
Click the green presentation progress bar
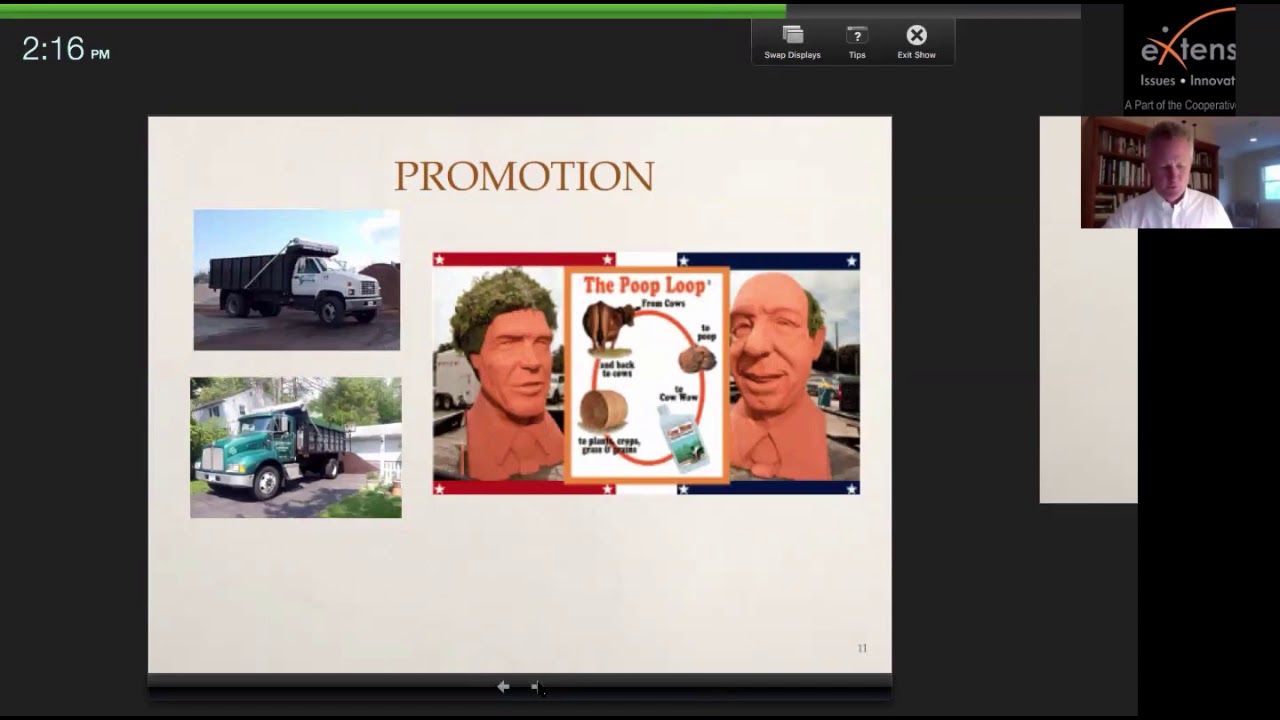coord(393,11)
